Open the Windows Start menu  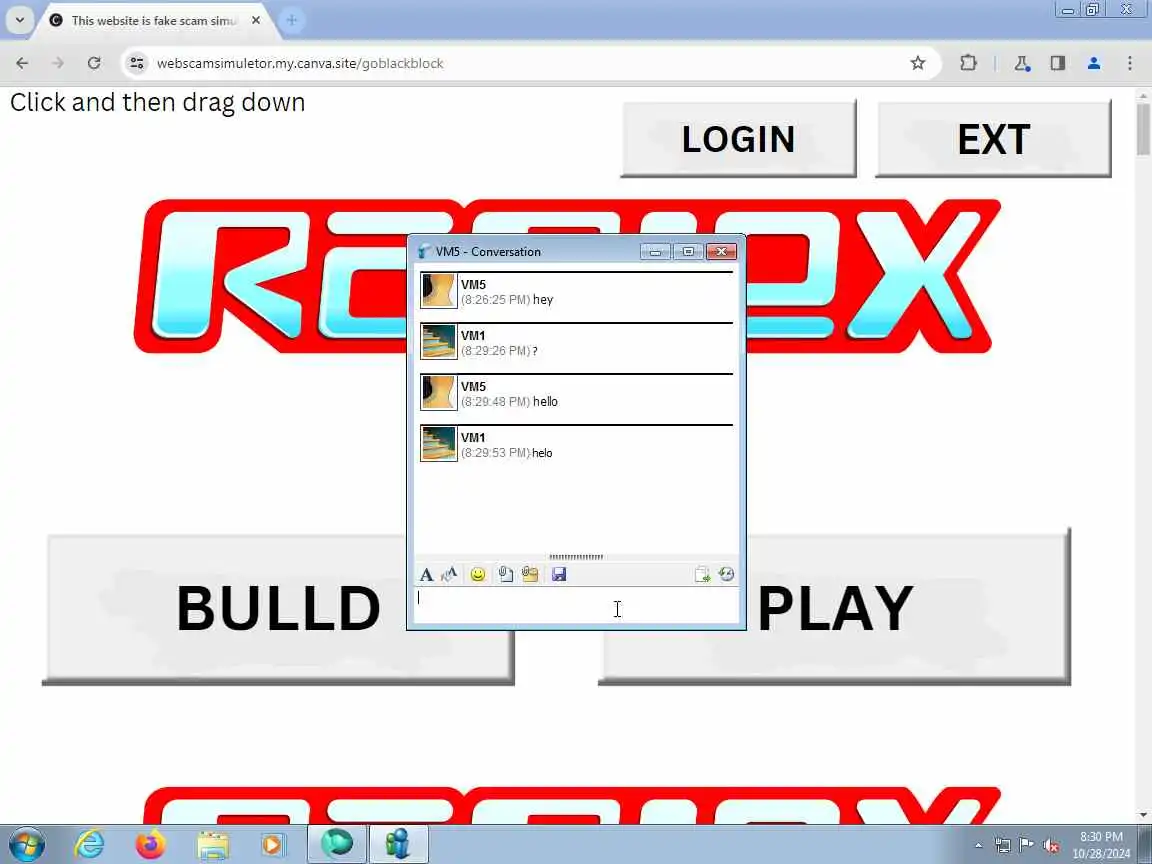[x=27, y=845]
